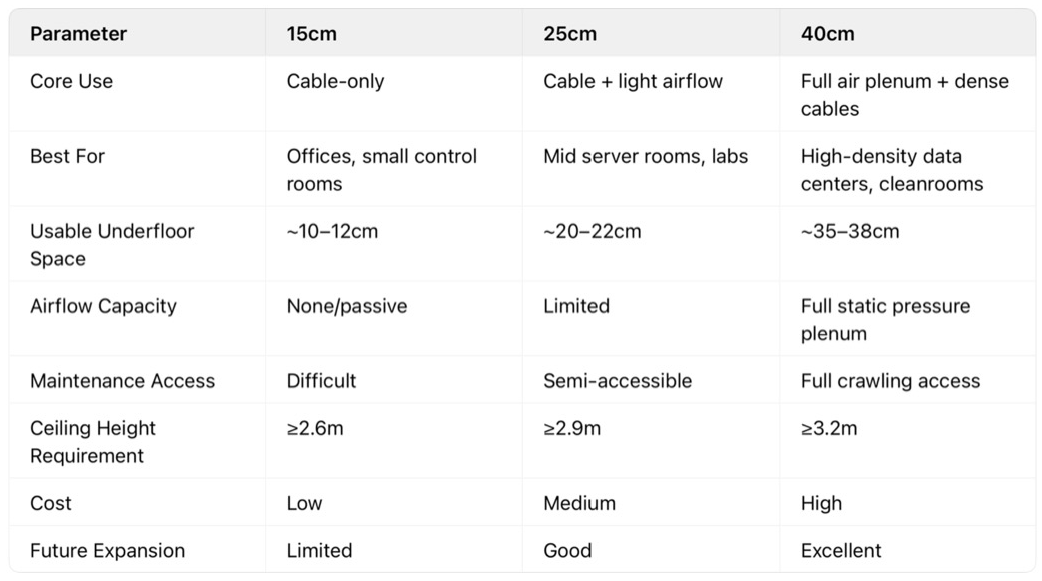1042x581 pixels.
Task: Click the Cable + light airflow cell
Action: coord(632,81)
